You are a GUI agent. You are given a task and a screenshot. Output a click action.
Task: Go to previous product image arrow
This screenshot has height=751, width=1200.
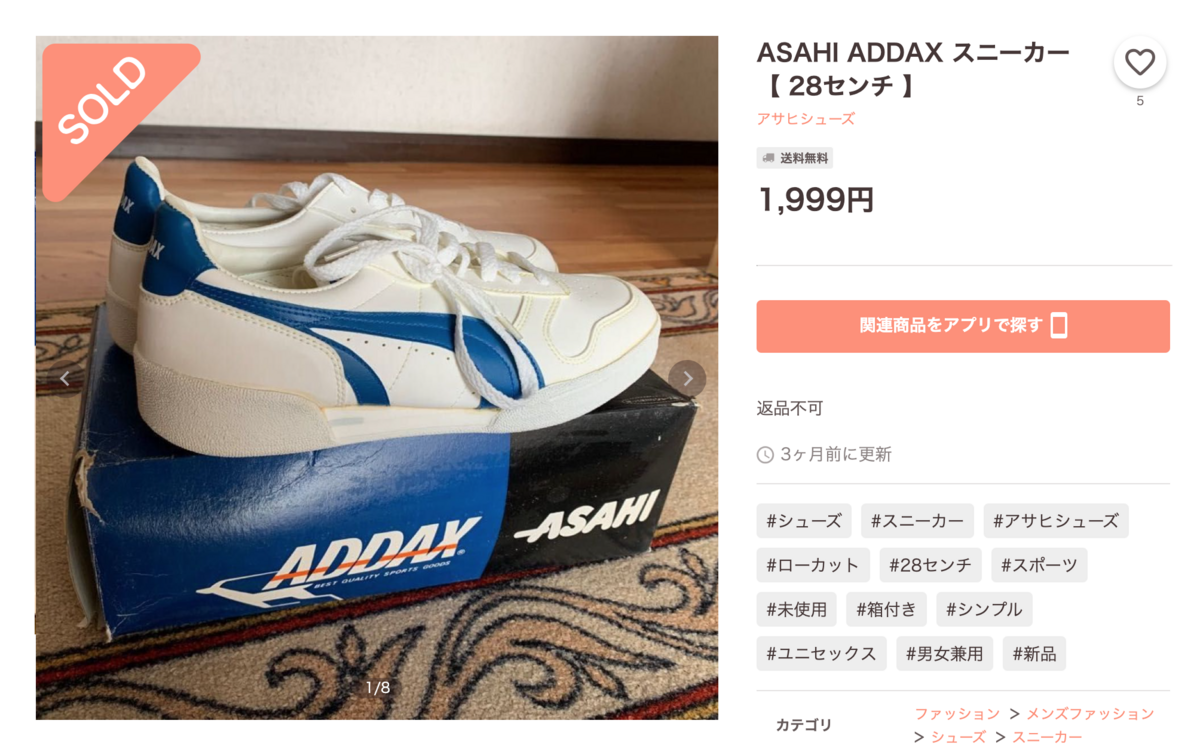pos(65,379)
